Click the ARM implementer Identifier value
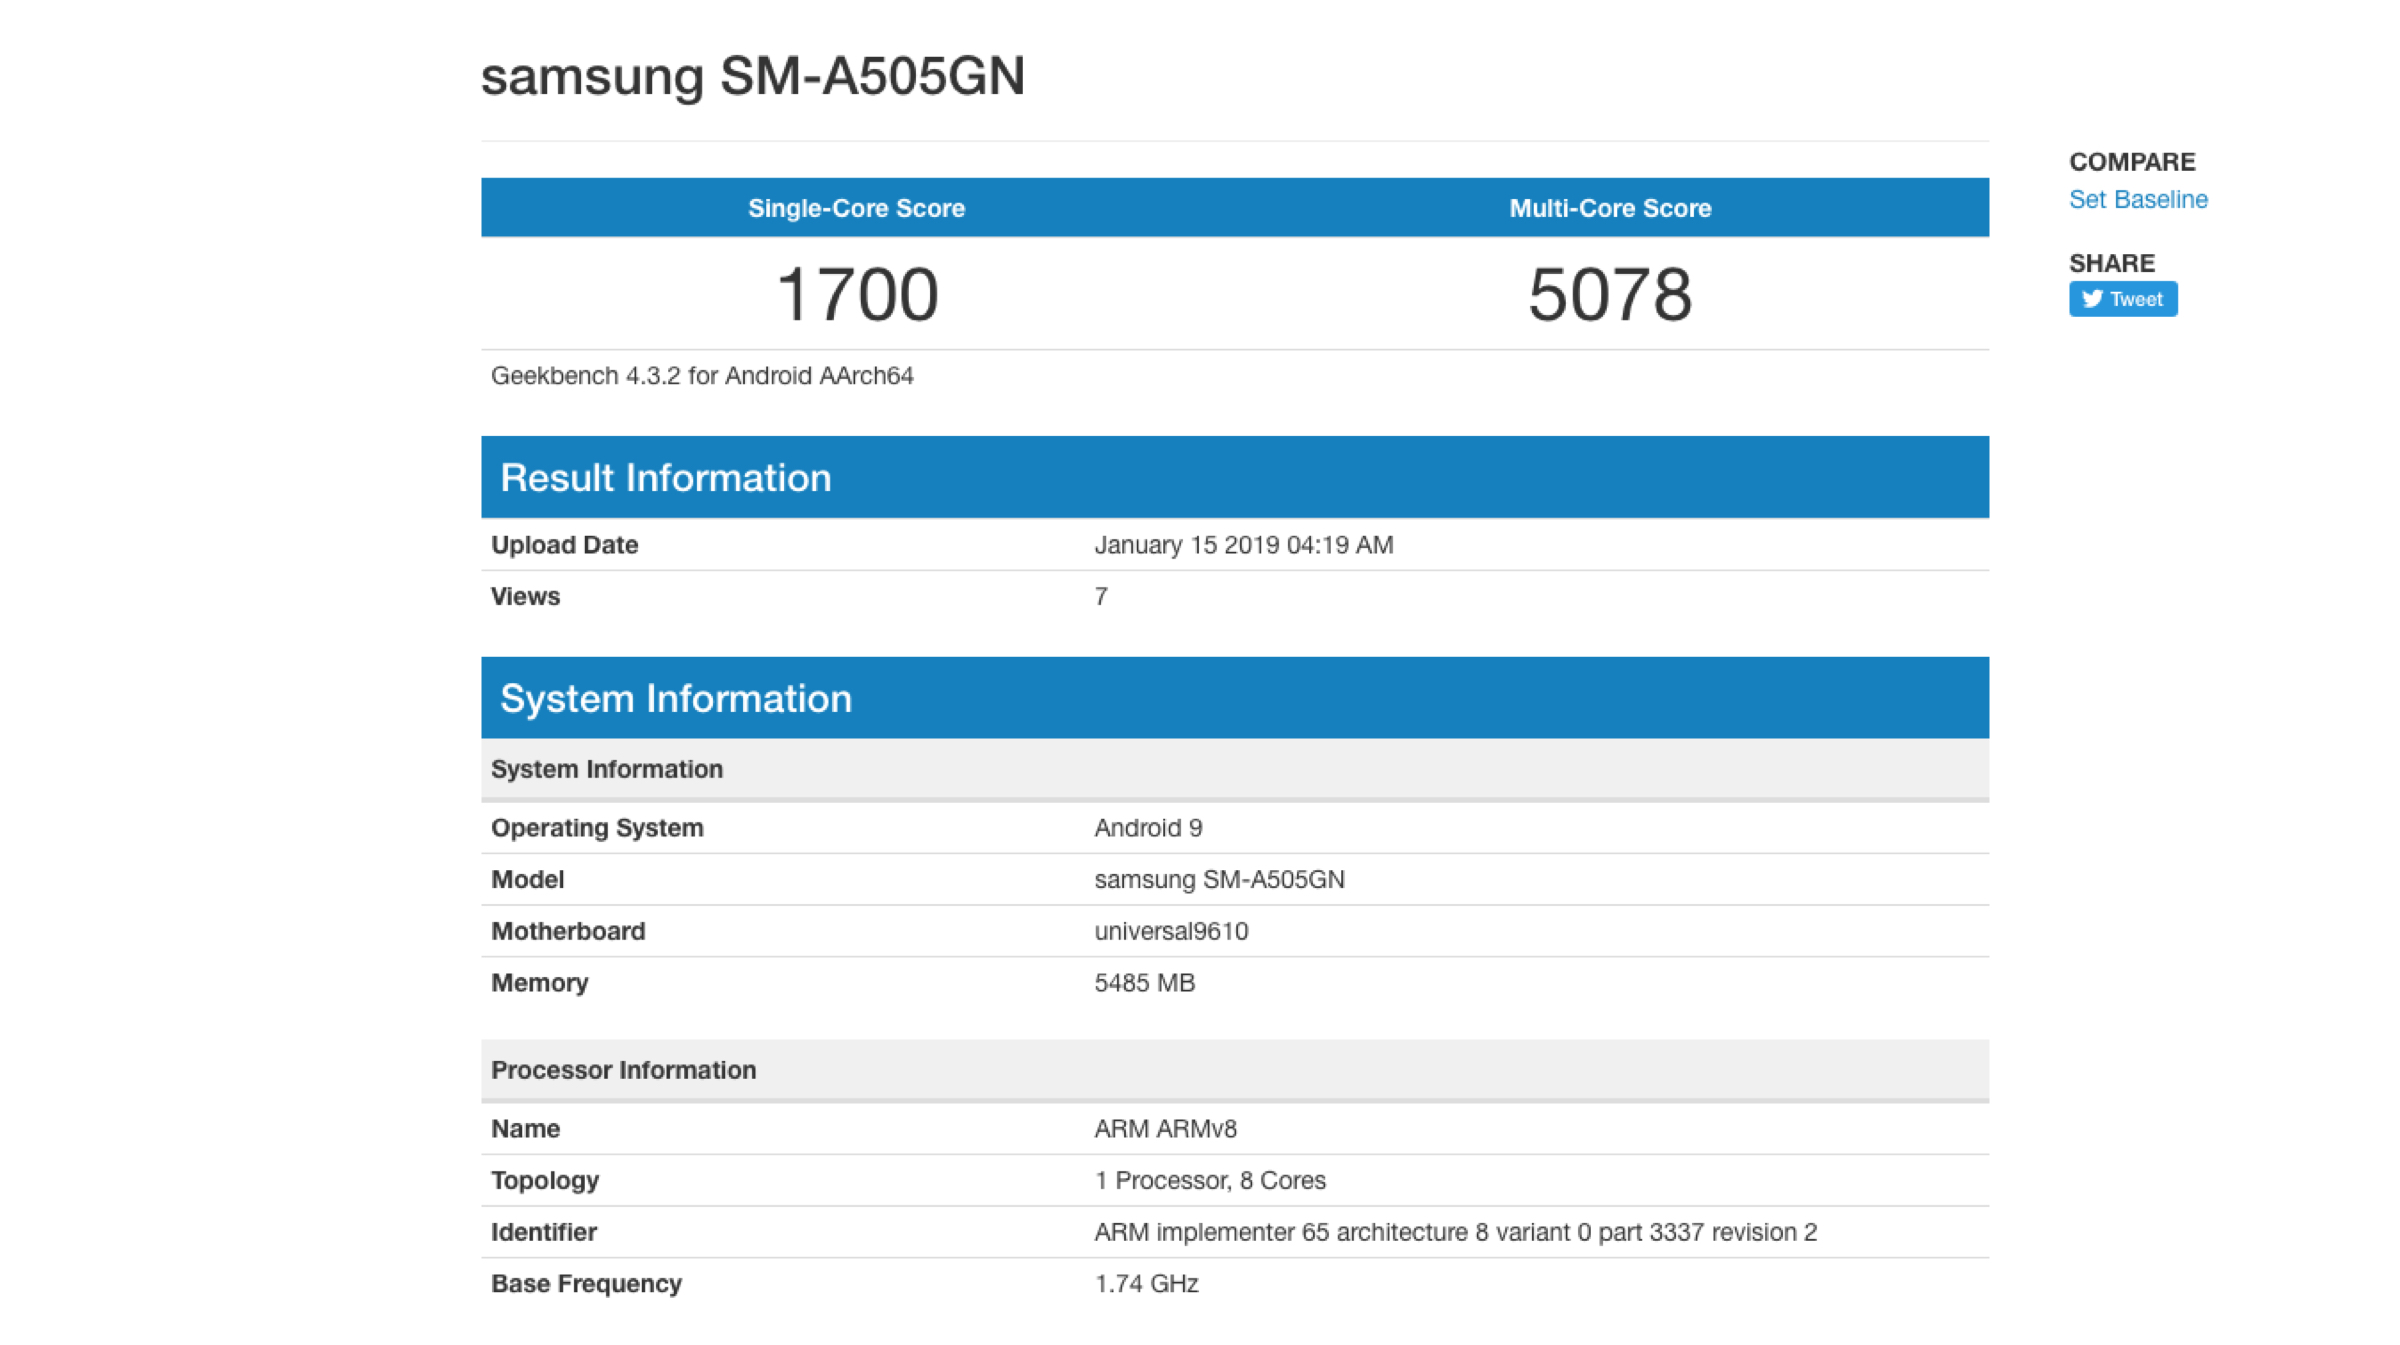The width and height of the screenshot is (2400, 1345). pyautogui.click(x=1454, y=1232)
